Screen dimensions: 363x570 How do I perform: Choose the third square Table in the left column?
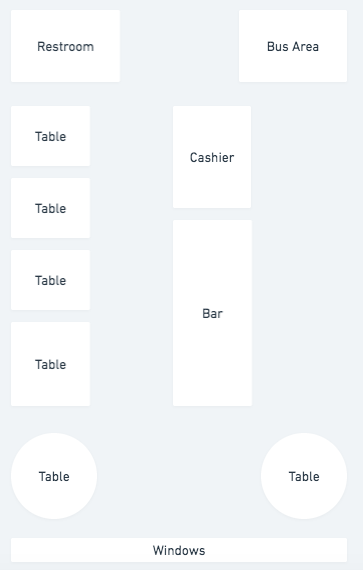pyautogui.click(x=51, y=280)
